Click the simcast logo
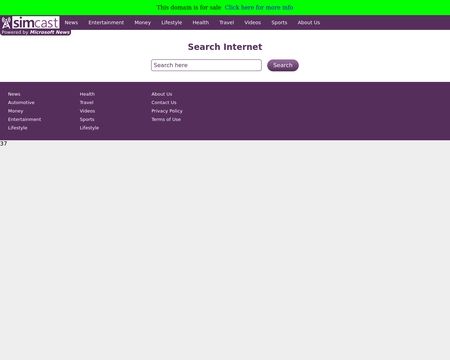Image resolution: width=450 pixels, height=360 pixels. pyautogui.click(x=30, y=23)
